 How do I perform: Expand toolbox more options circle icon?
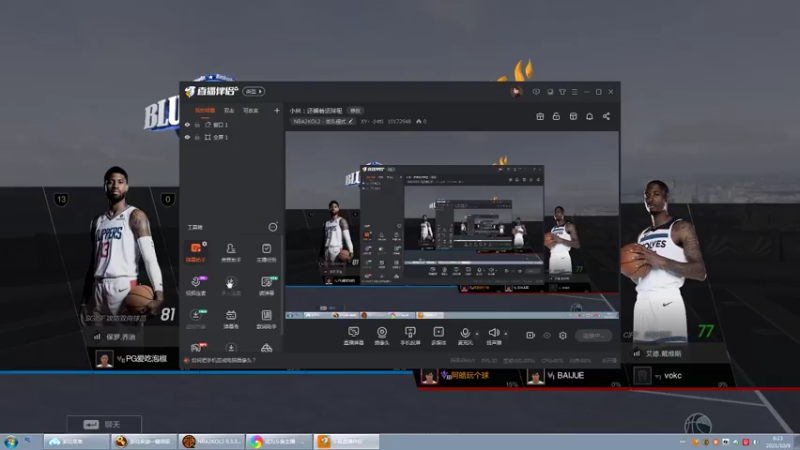pyautogui.click(x=273, y=227)
